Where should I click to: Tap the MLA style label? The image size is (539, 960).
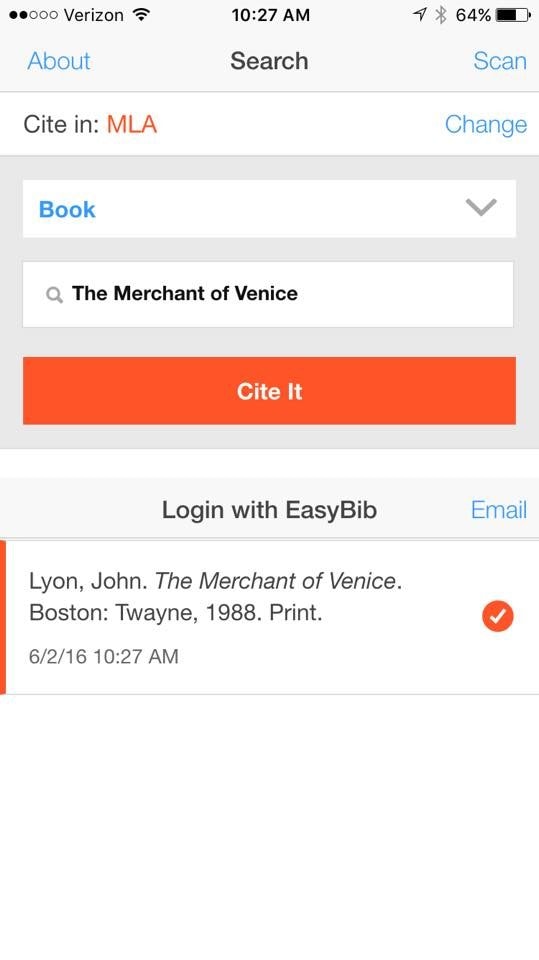pos(132,124)
